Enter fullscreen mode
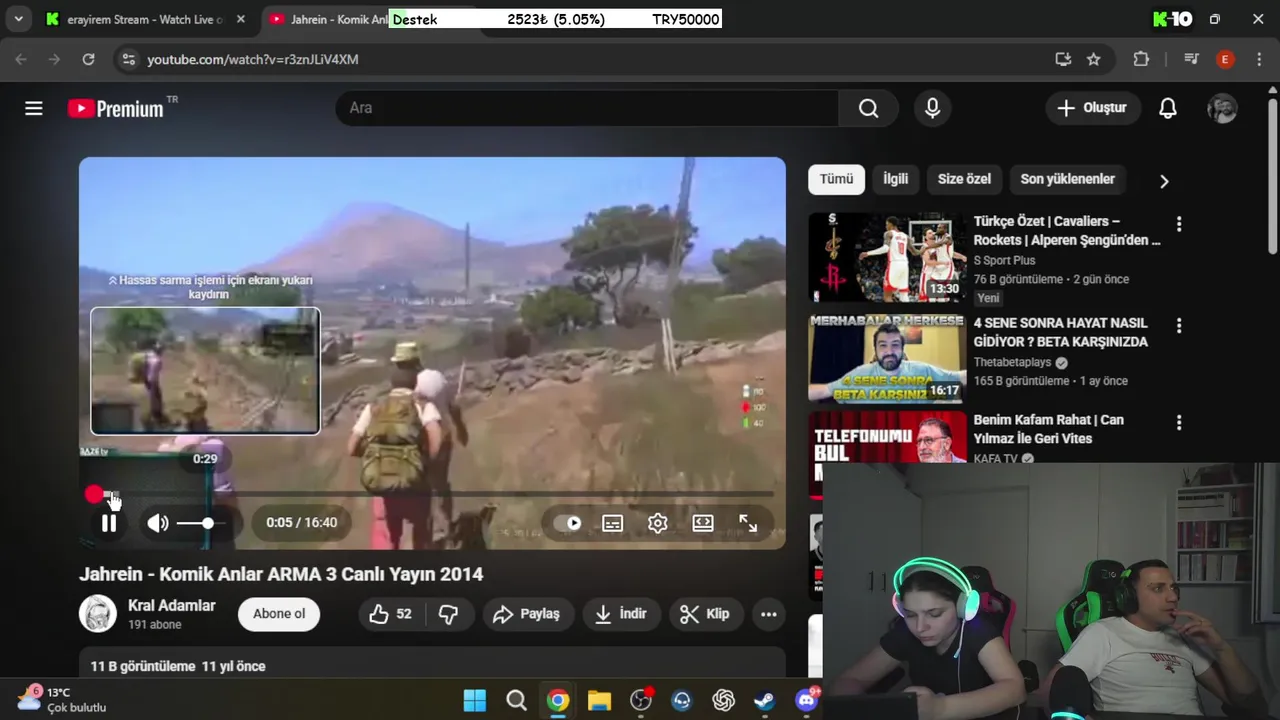Viewport: 1280px width, 720px height. (748, 523)
